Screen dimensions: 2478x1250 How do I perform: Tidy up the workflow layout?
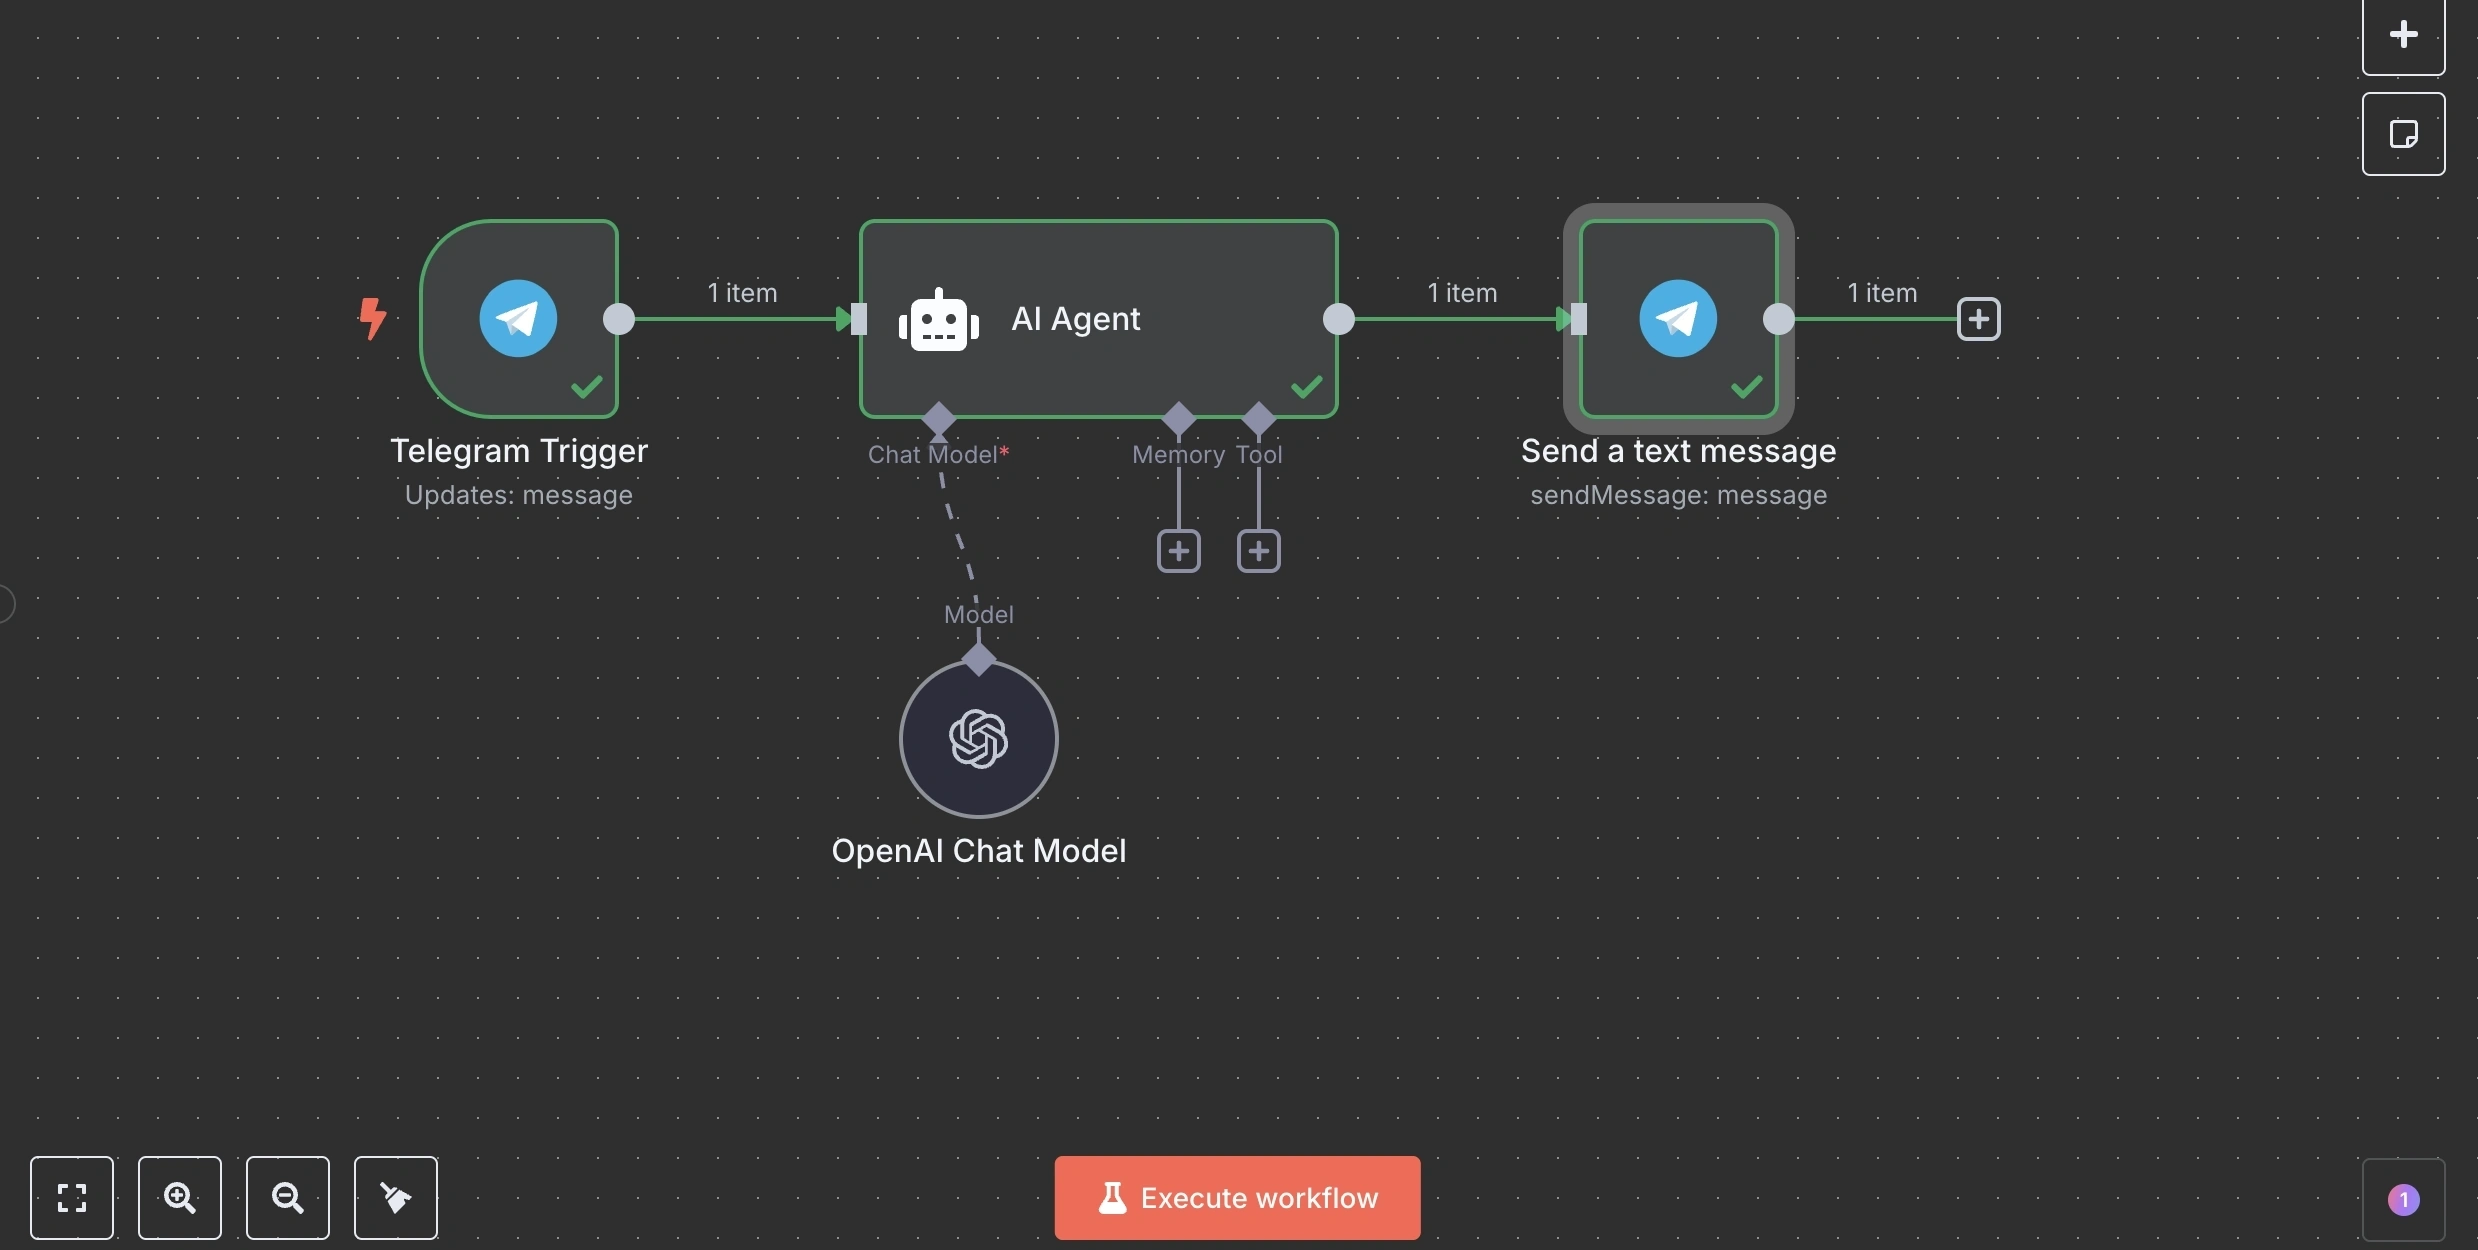coord(395,1197)
